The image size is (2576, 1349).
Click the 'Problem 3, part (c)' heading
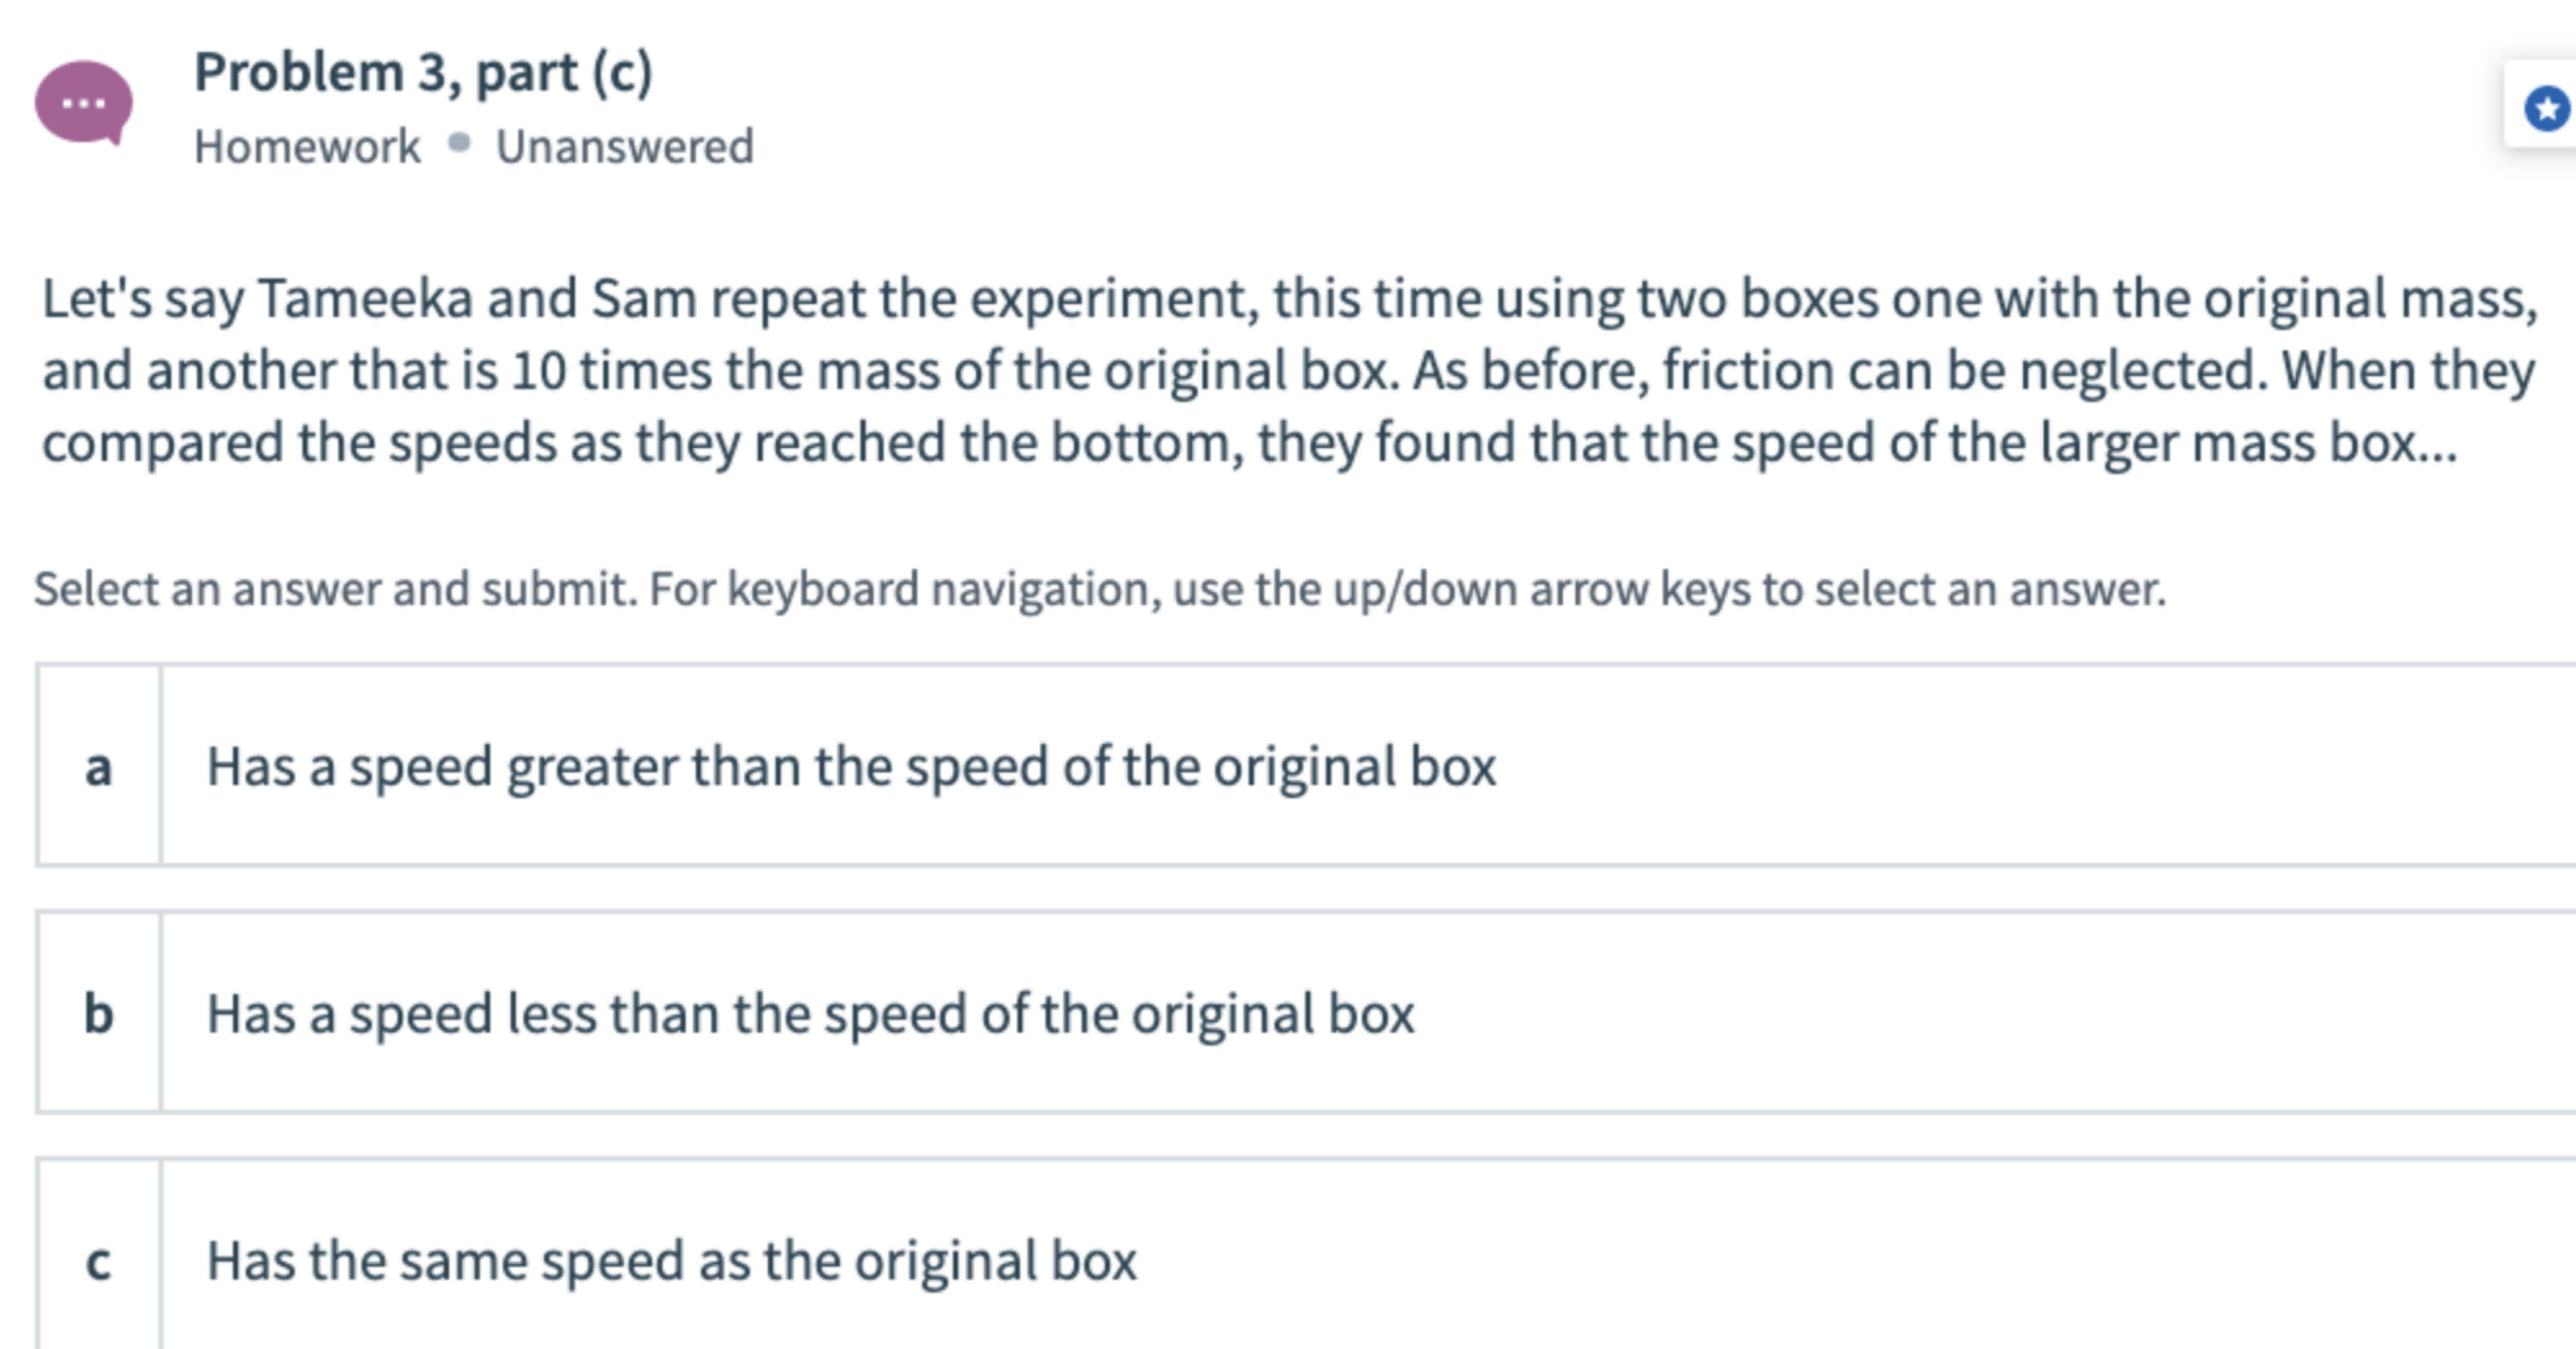coord(423,72)
